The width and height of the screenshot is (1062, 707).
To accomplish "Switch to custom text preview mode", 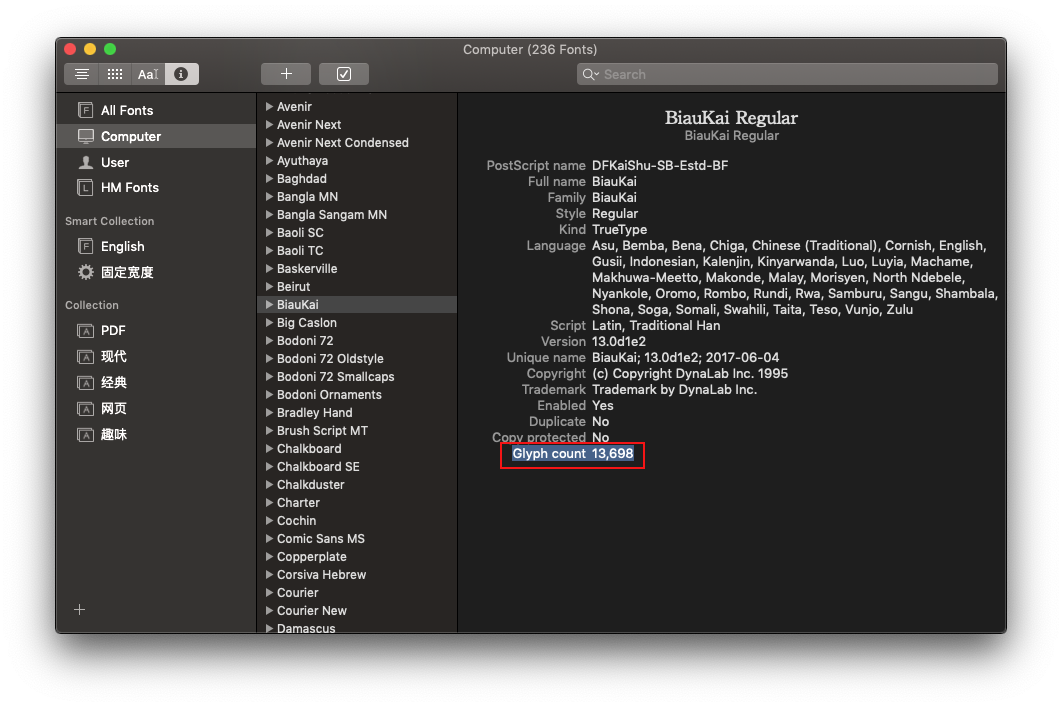I will [148, 74].
